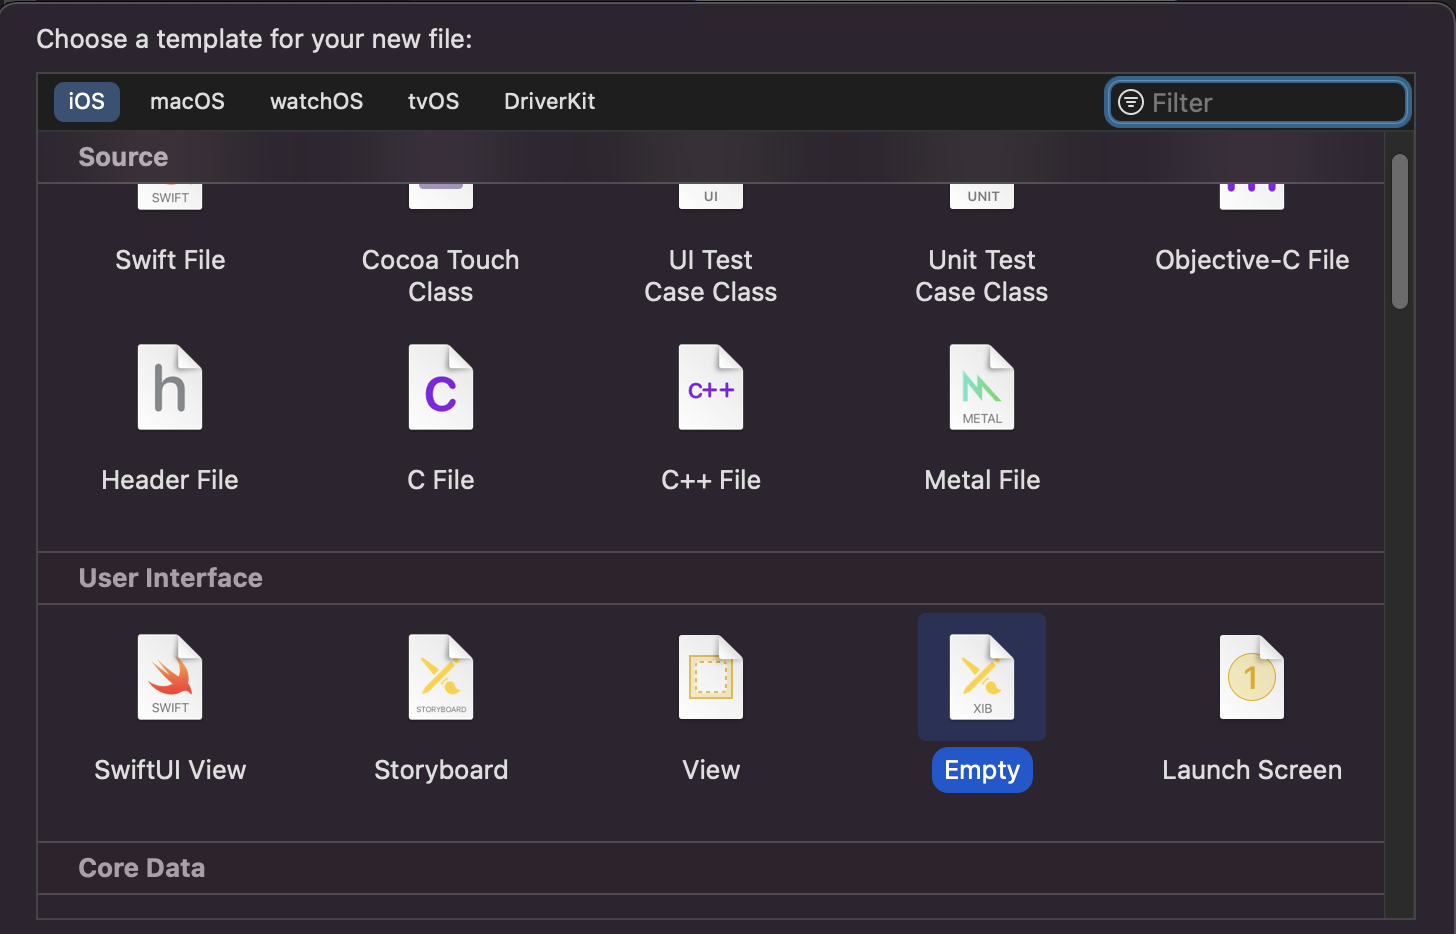Viewport: 1456px width, 934px height.
Task: Choose the C File template icon
Action: click(441, 387)
